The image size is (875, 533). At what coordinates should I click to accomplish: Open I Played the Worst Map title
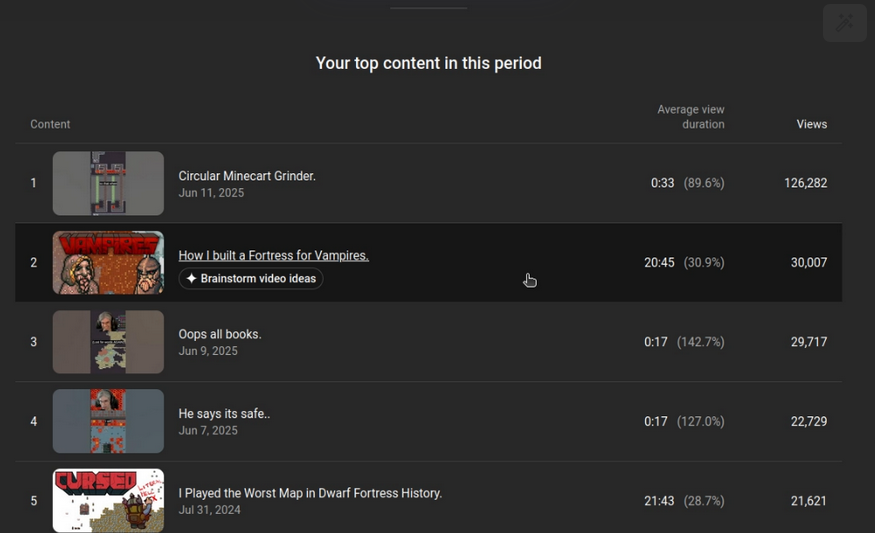point(310,493)
